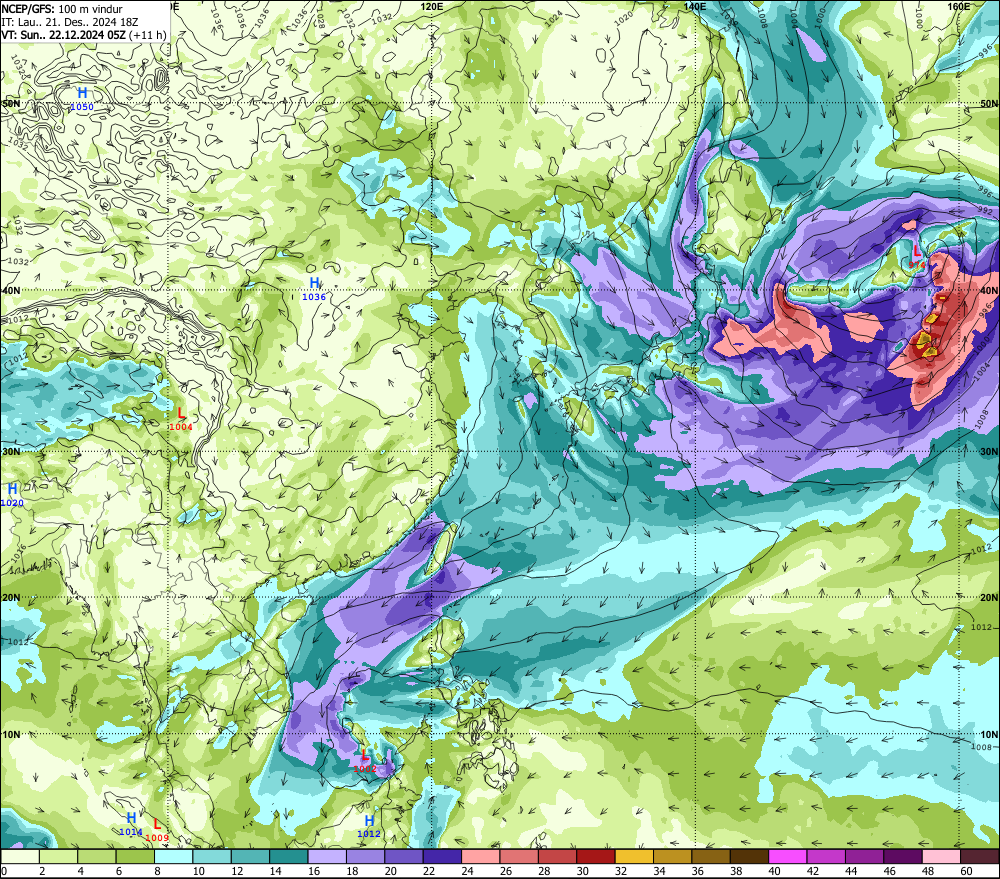This screenshot has height=879, width=1000.
Task: Select the L 1009 low pressure marker
Action: click(157, 829)
